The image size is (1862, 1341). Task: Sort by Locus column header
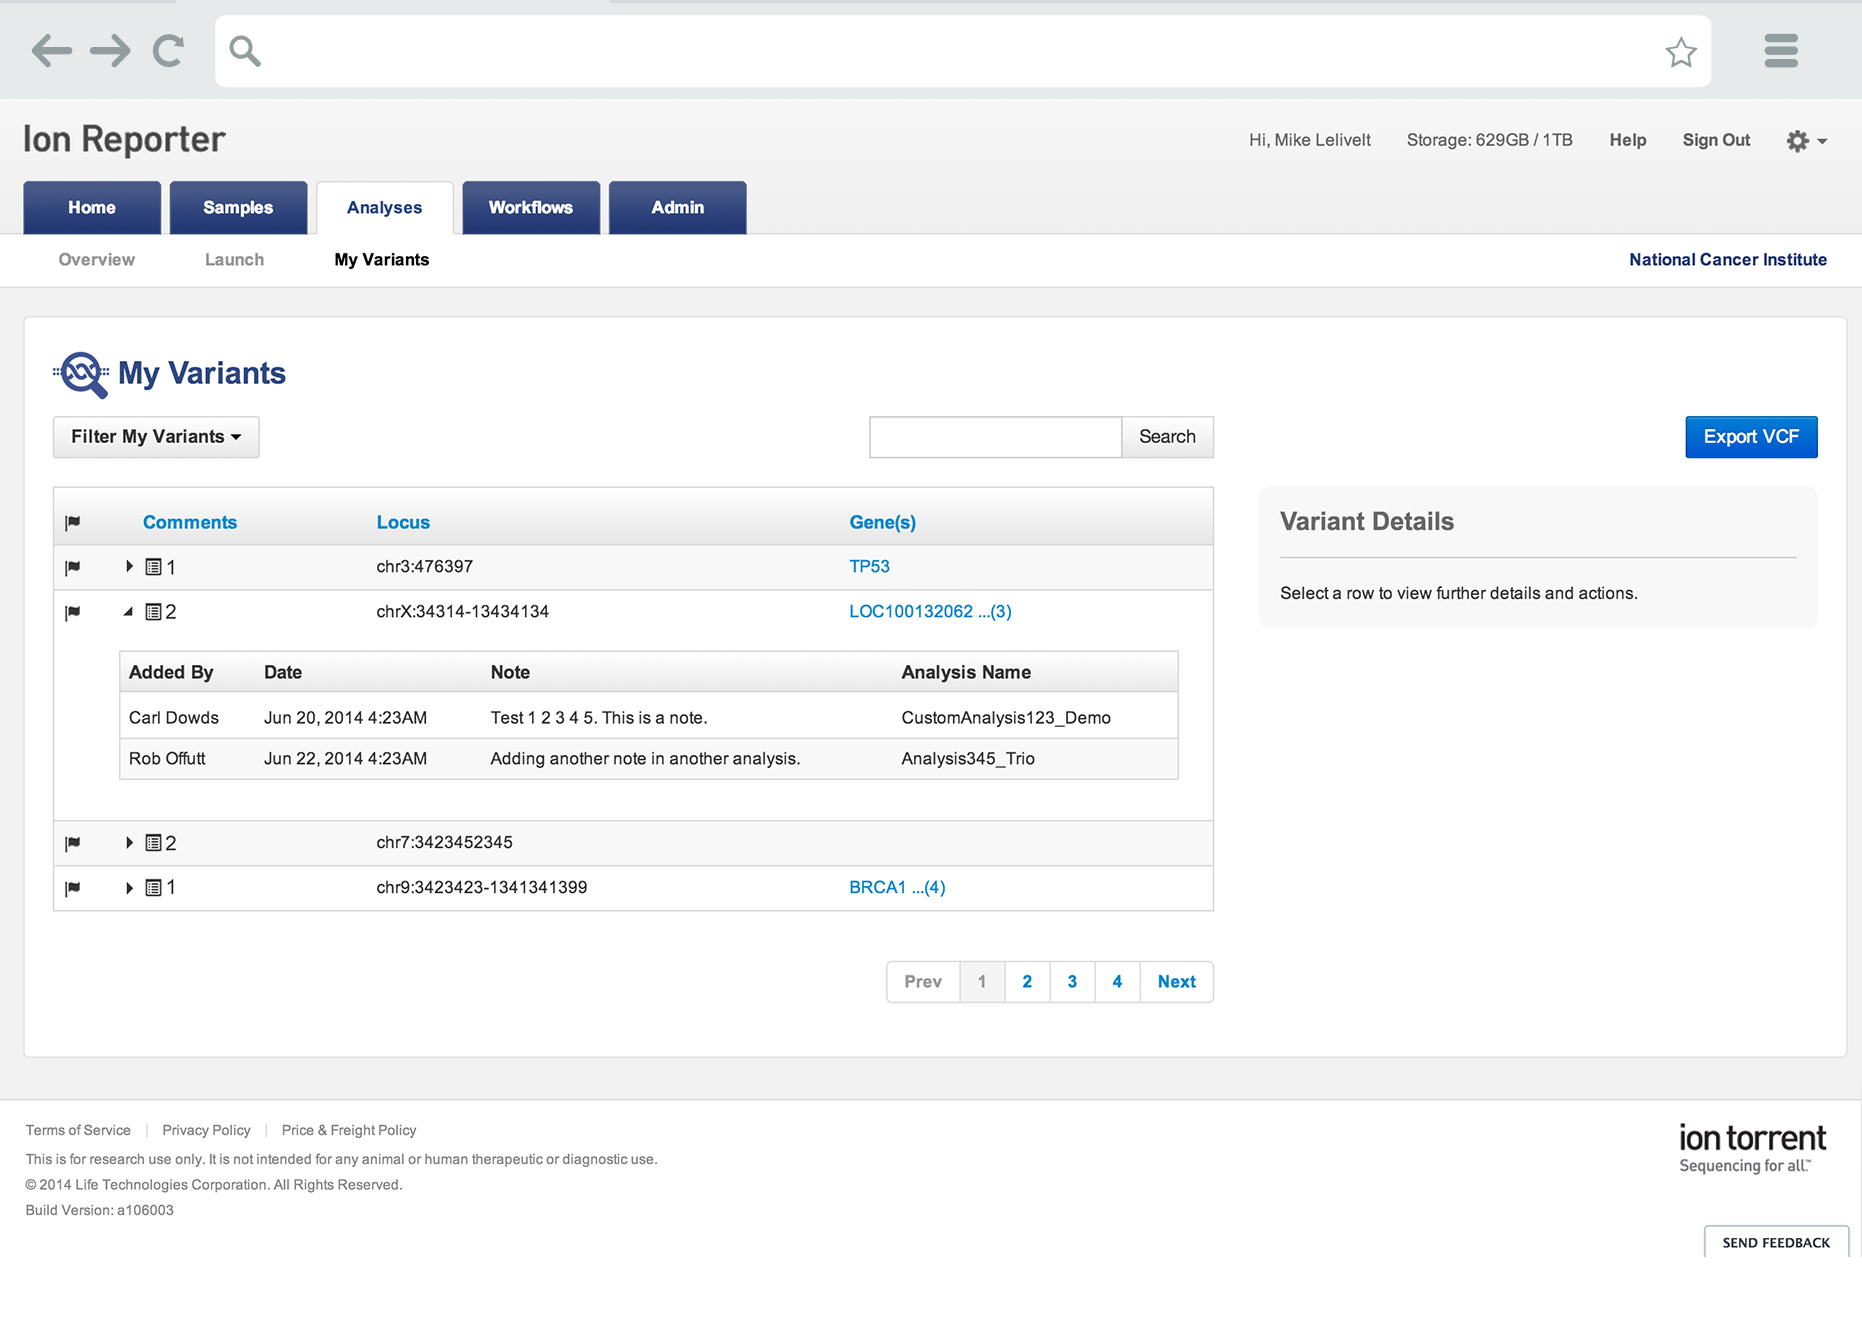click(x=403, y=522)
